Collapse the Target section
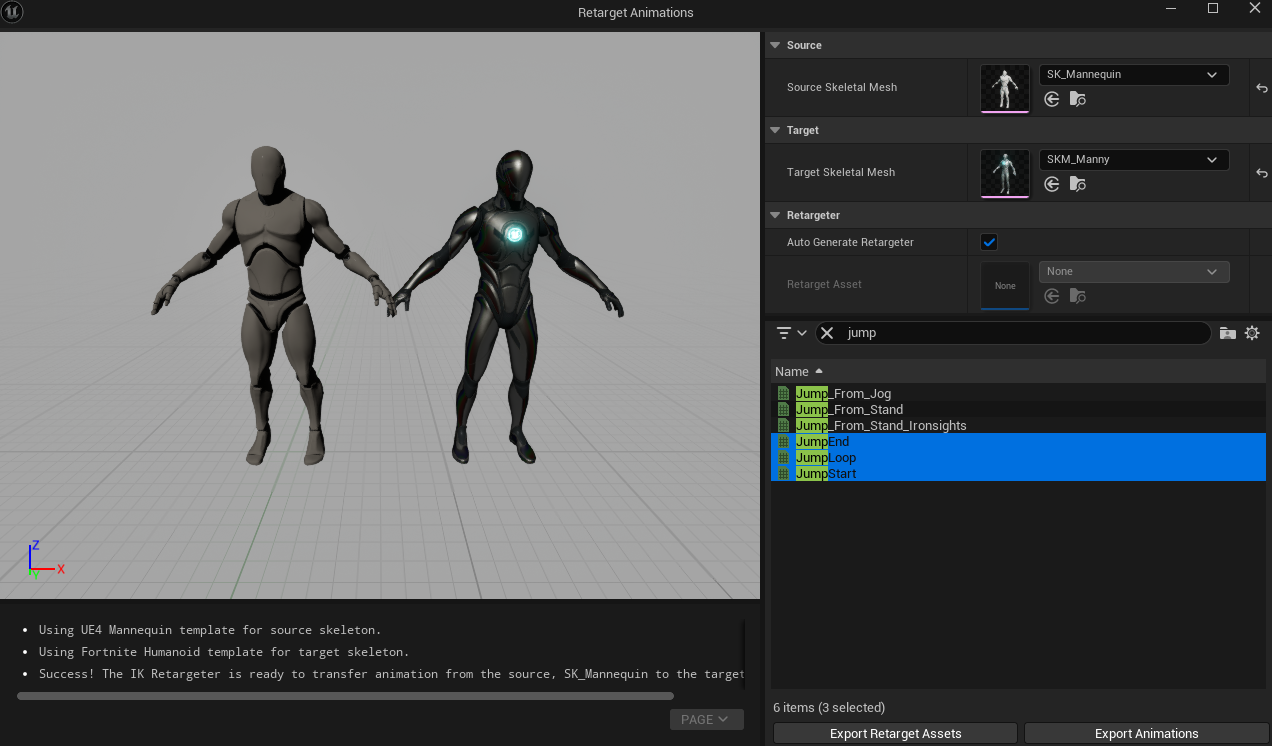The image size is (1272, 746). click(775, 130)
